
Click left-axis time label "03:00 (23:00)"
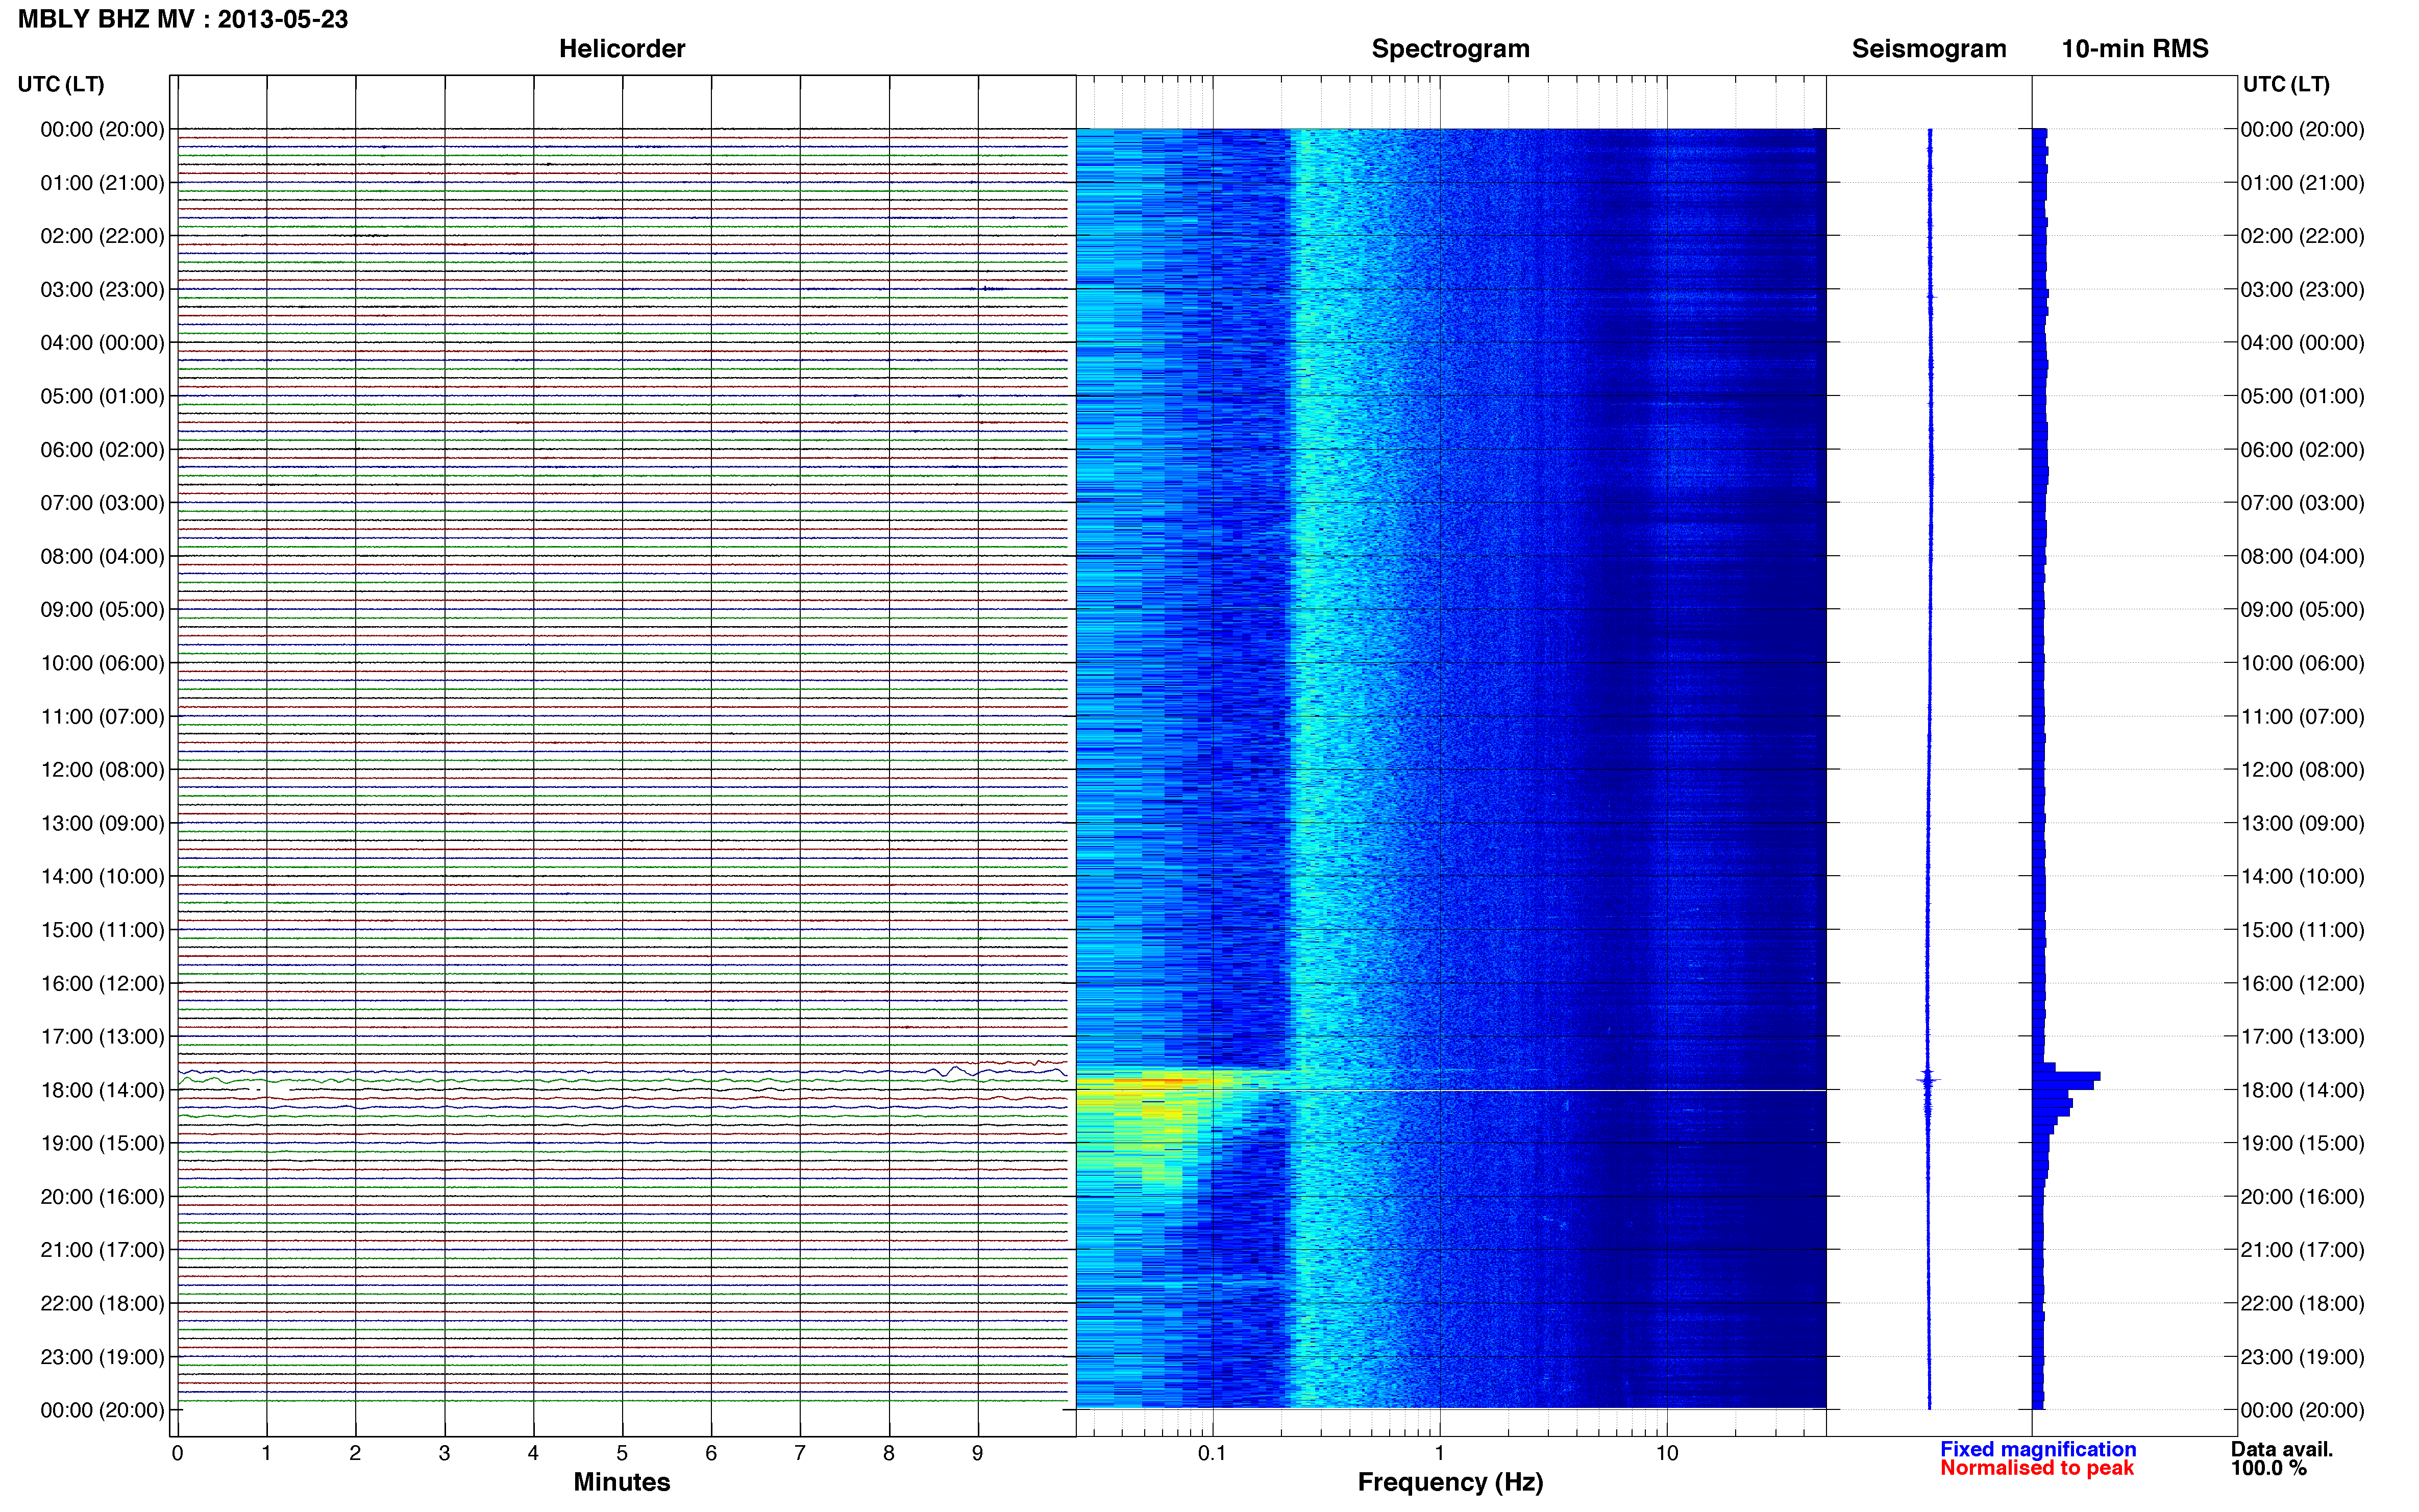pyautogui.click(x=102, y=290)
